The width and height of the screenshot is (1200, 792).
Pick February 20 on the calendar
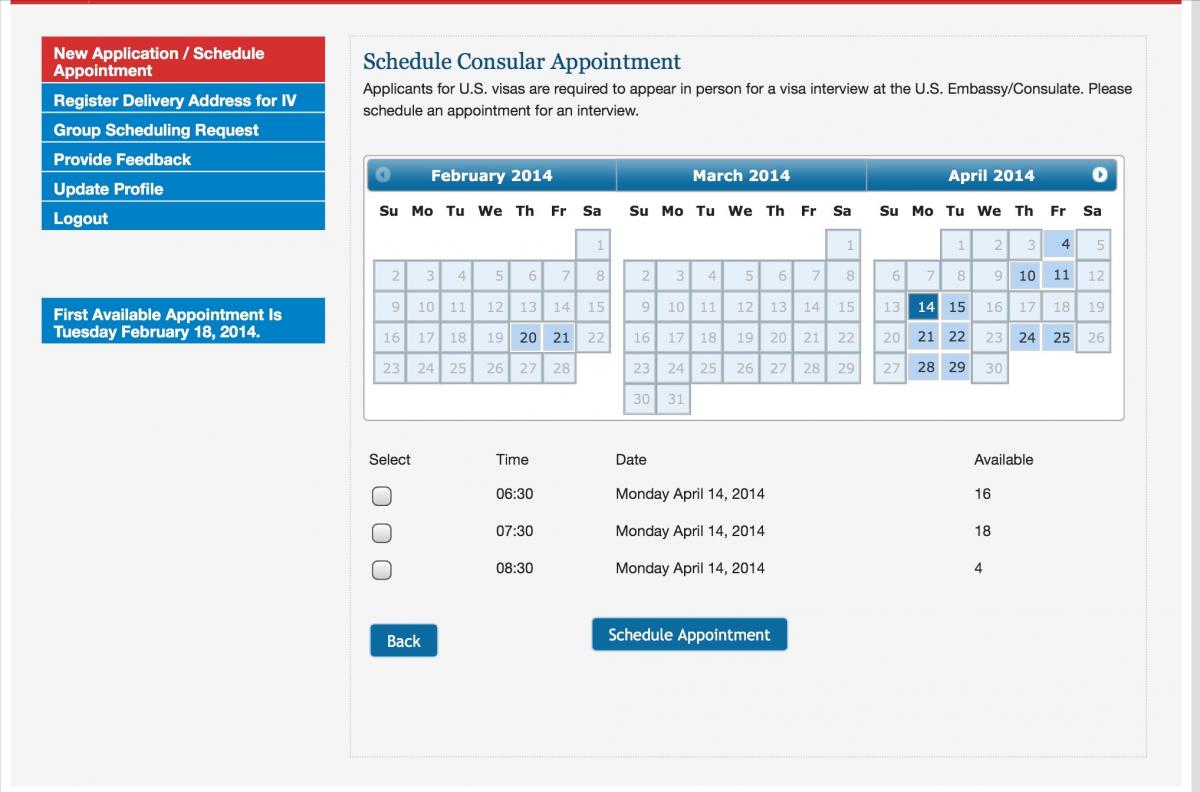528,337
